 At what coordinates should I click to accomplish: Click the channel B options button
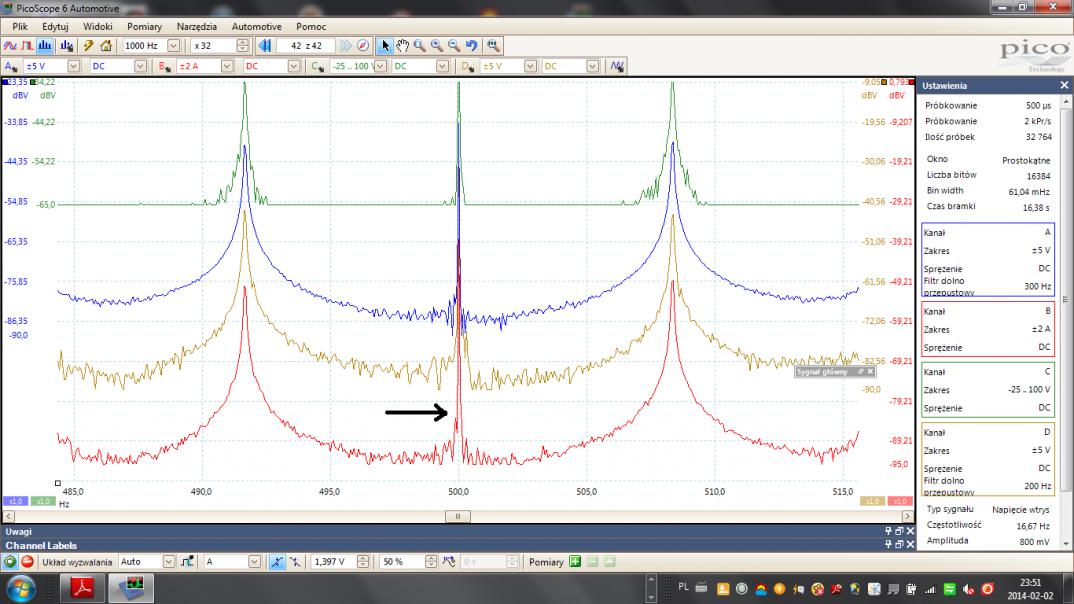click(x=163, y=66)
